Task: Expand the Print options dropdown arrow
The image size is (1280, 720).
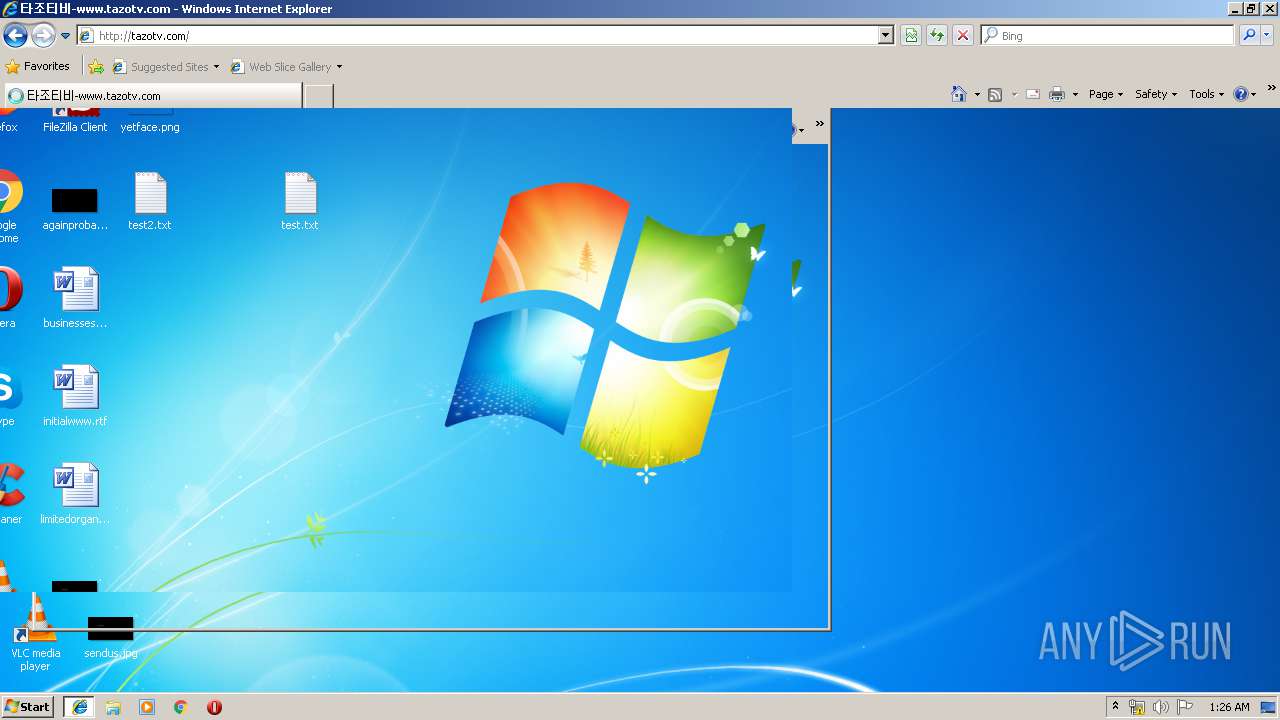Action: coord(1075,94)
